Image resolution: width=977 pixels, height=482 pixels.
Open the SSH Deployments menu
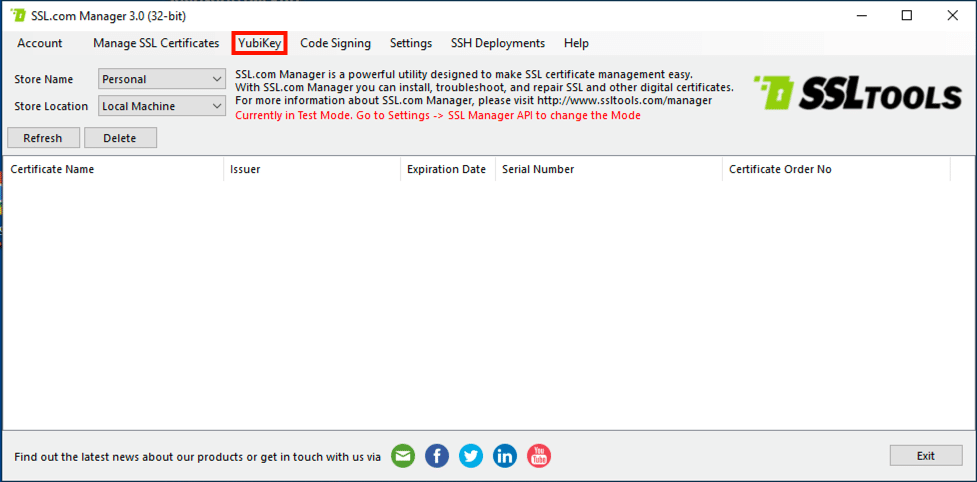(498, 43)
